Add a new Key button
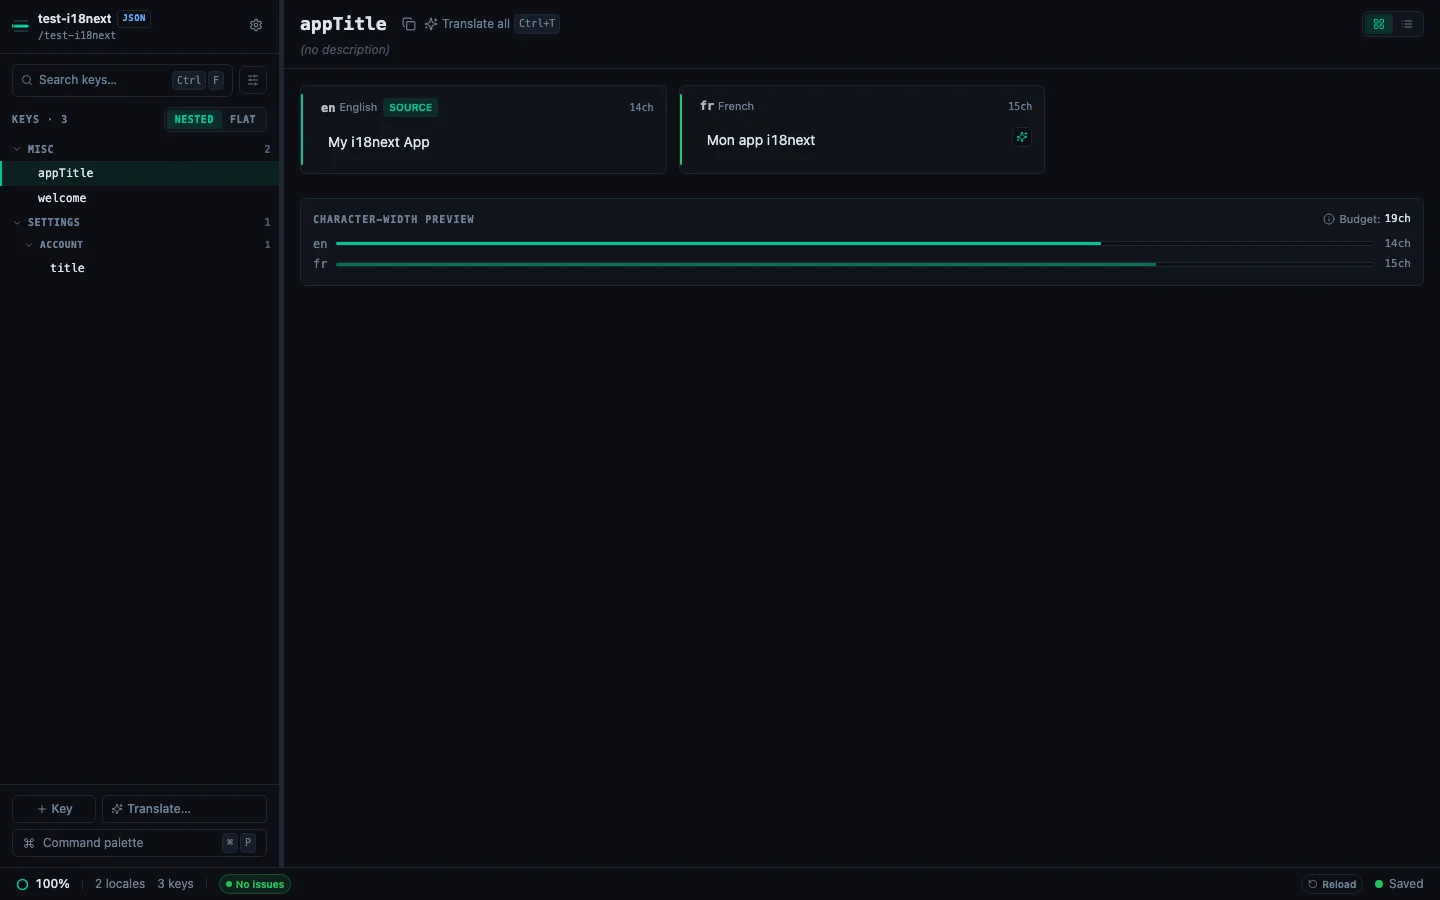Screen dimensions: 1440x900 54,808
